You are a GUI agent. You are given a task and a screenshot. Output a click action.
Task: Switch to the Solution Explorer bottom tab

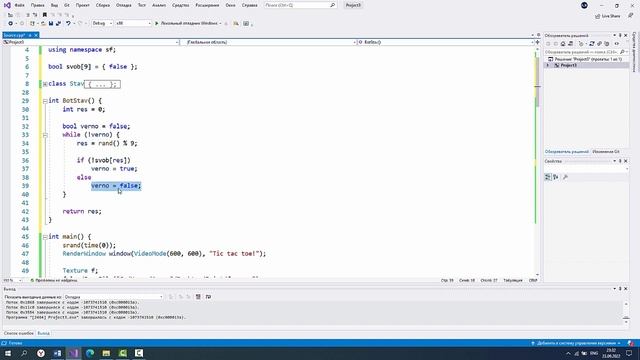[567, 151]
